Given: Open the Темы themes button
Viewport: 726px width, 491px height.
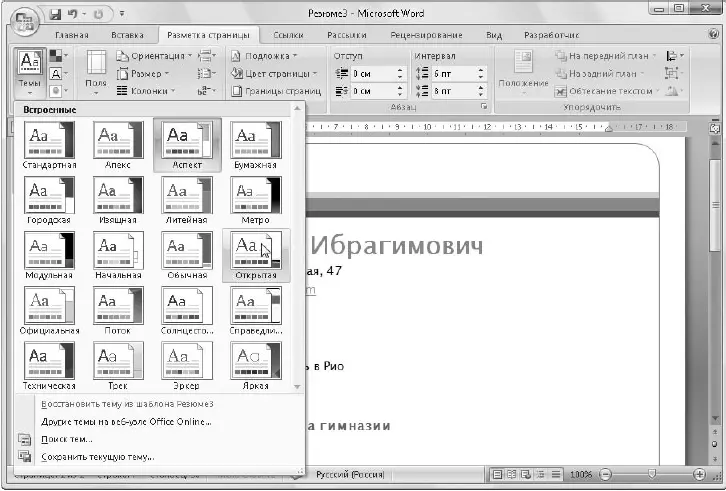Looking at the screenshot, I should coord(30,73).
